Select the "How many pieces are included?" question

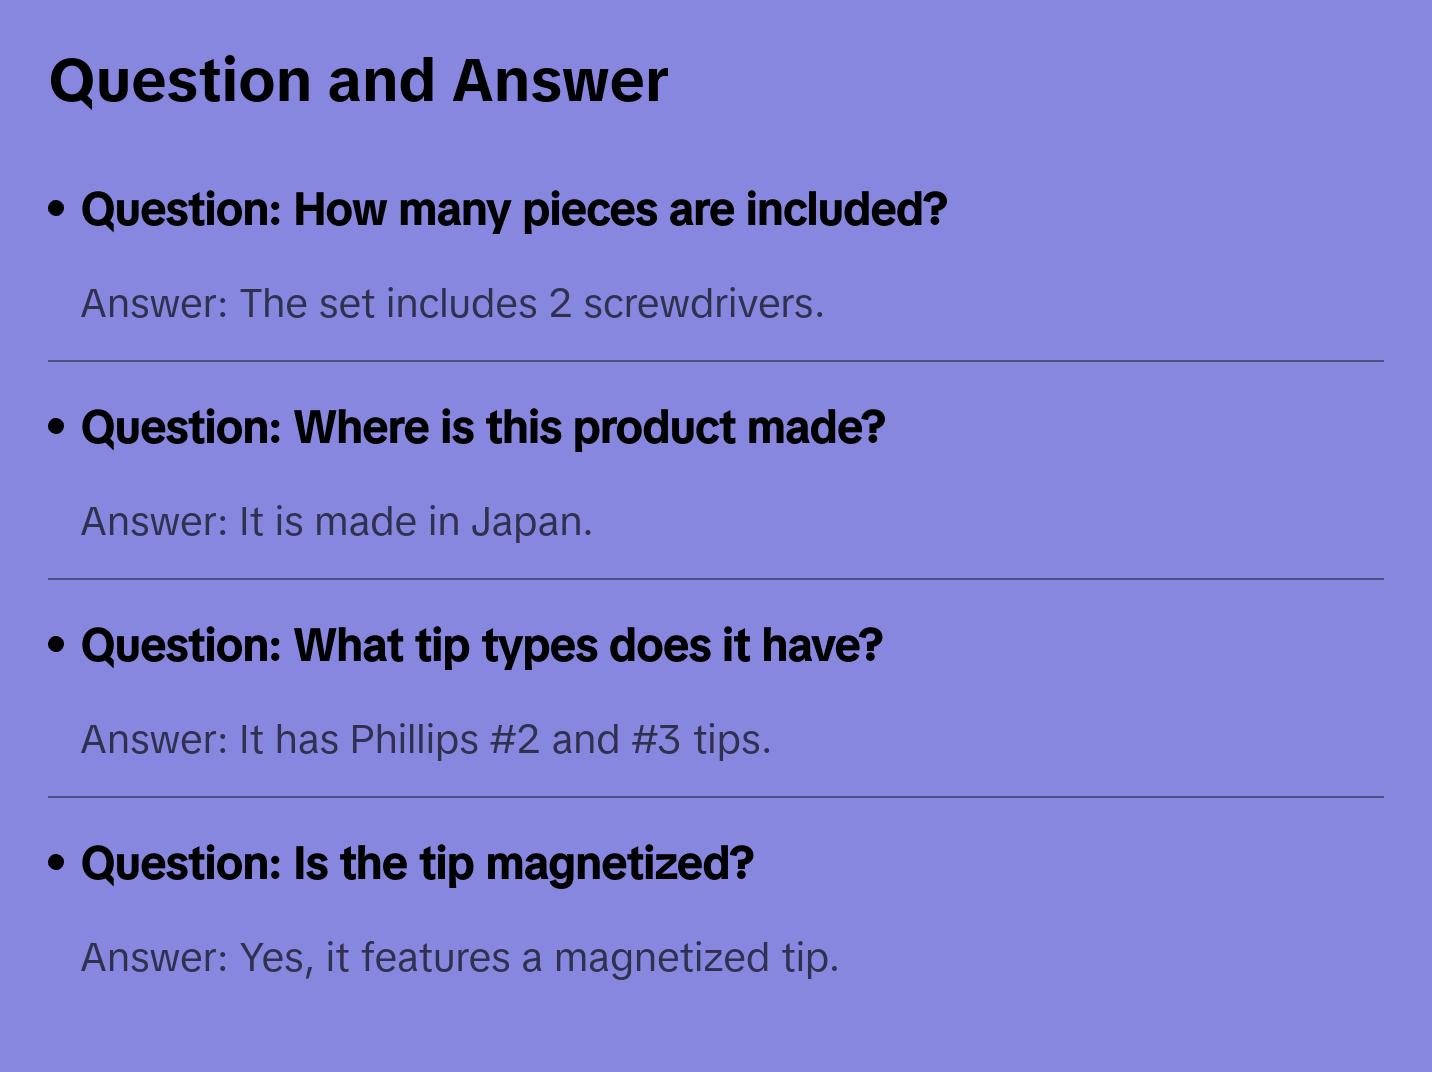pyautogui.click(x=514, y=210)
